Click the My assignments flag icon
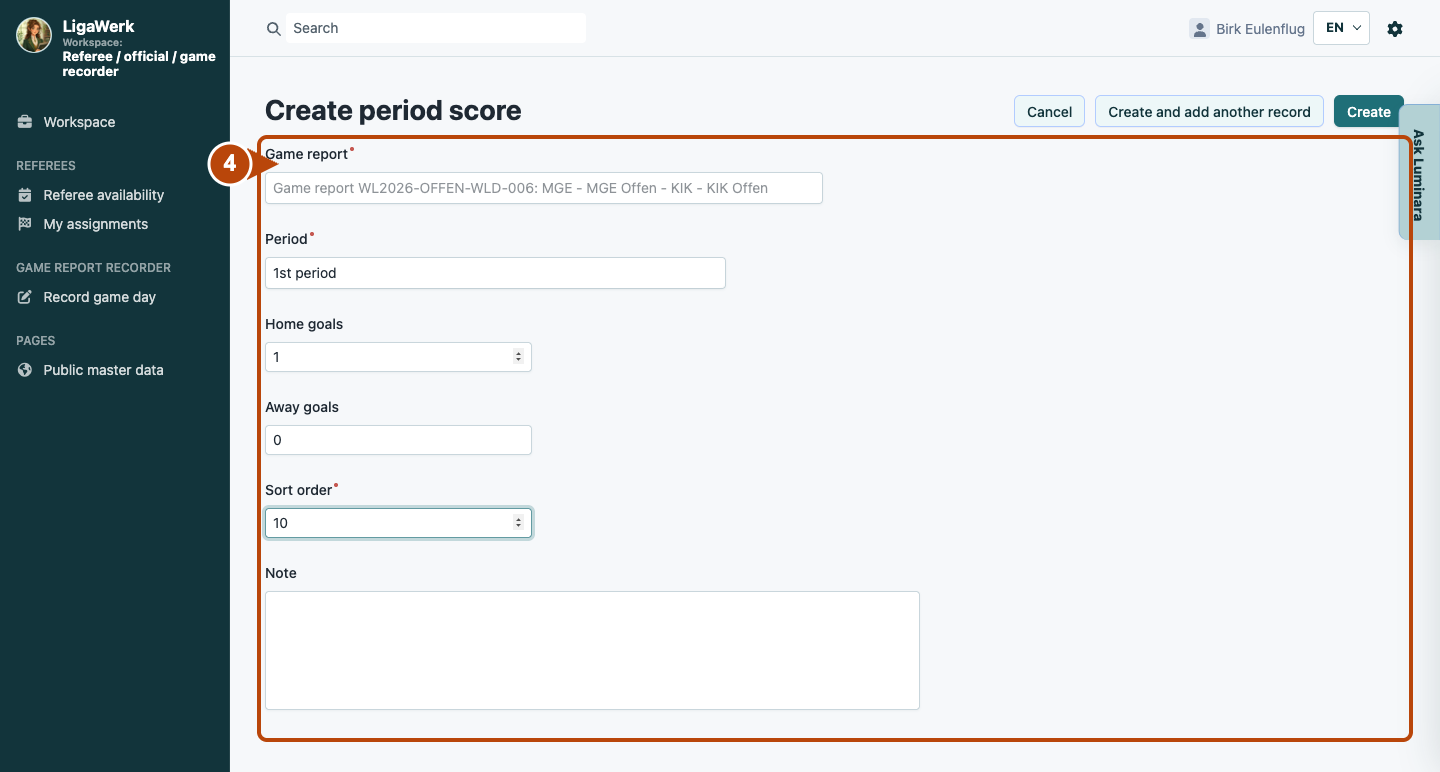Screen dimensions: 1440x772 [25, 224]
